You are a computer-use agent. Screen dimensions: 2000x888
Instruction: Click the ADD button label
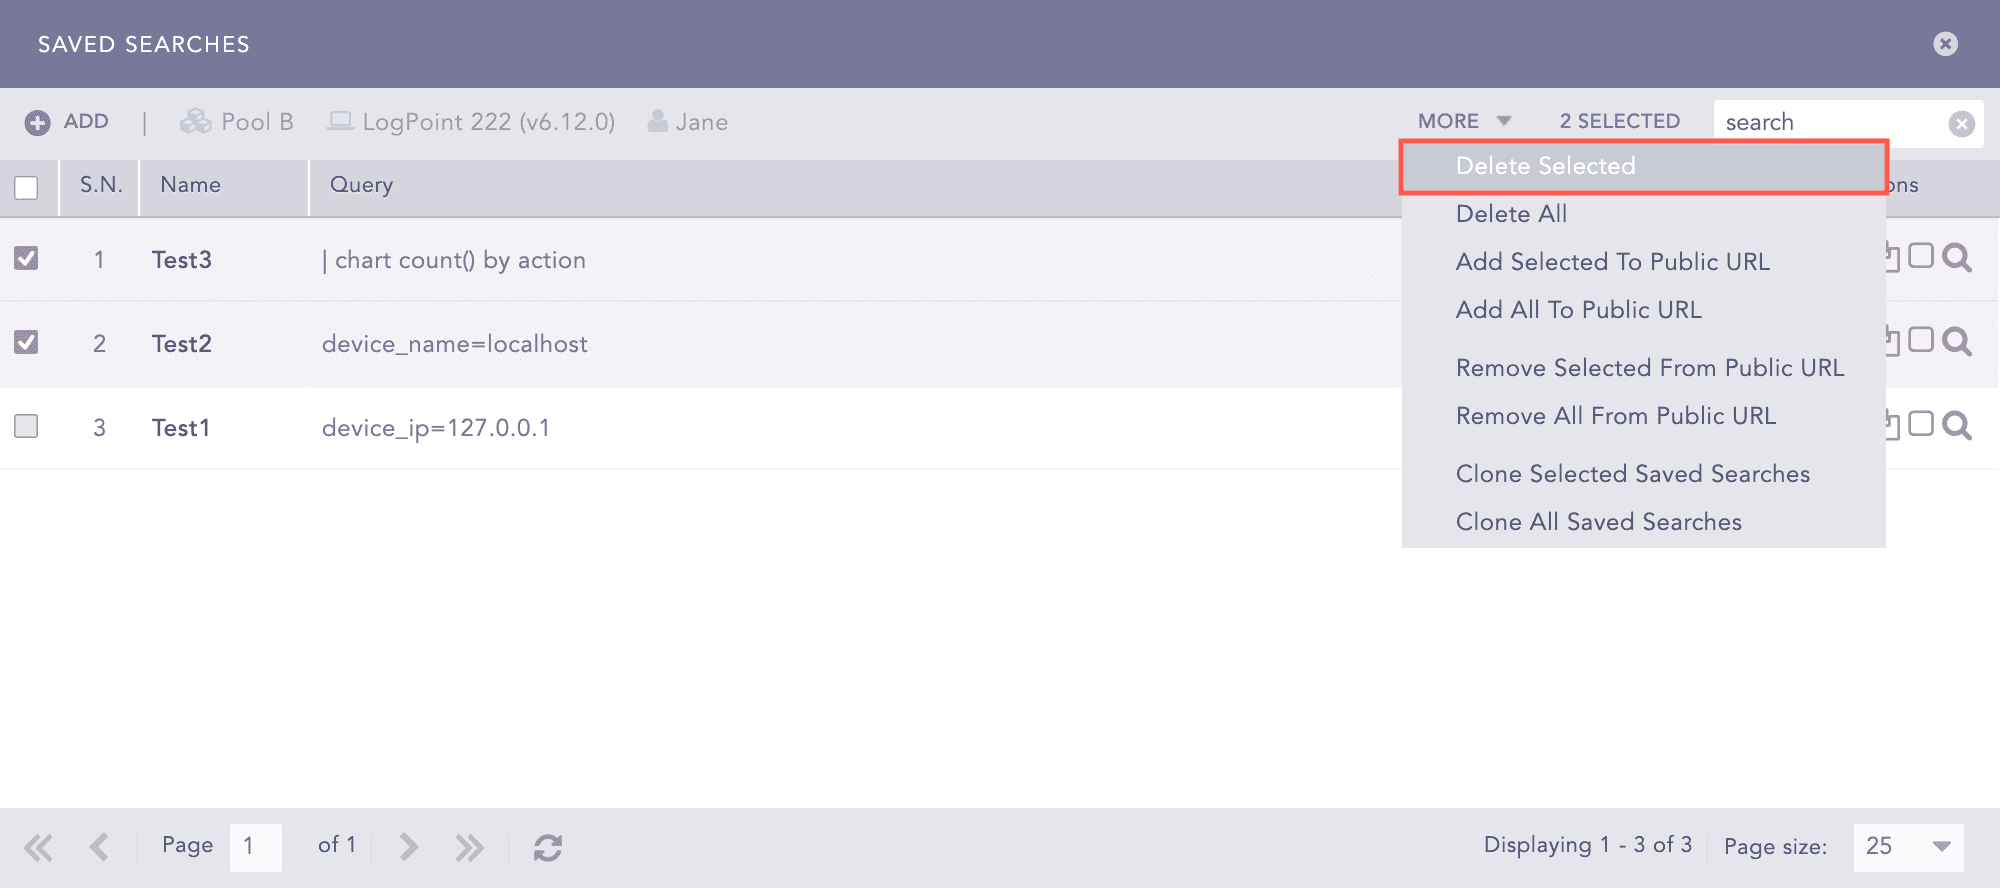[x=86, y=121]
